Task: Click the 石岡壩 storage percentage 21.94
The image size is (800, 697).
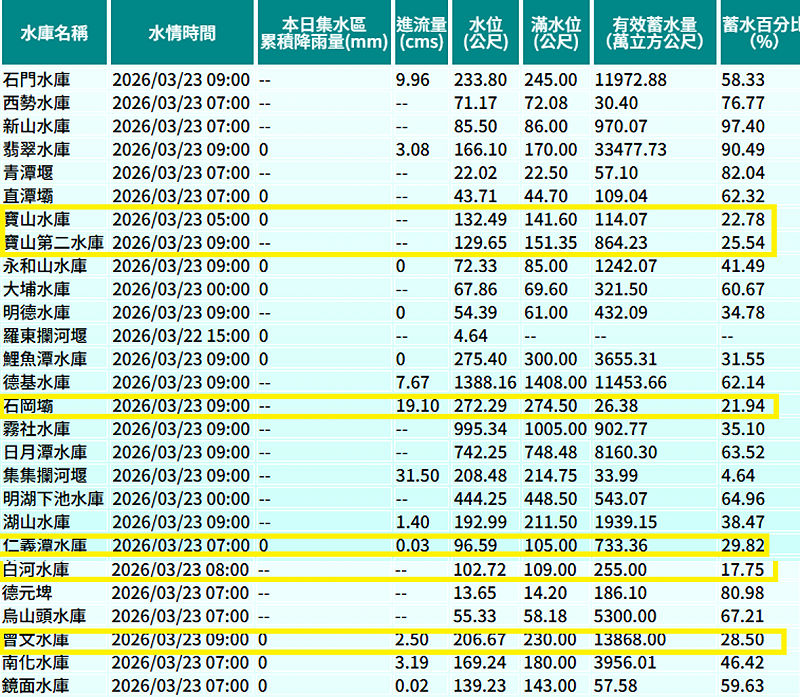Action: [741, 405]
